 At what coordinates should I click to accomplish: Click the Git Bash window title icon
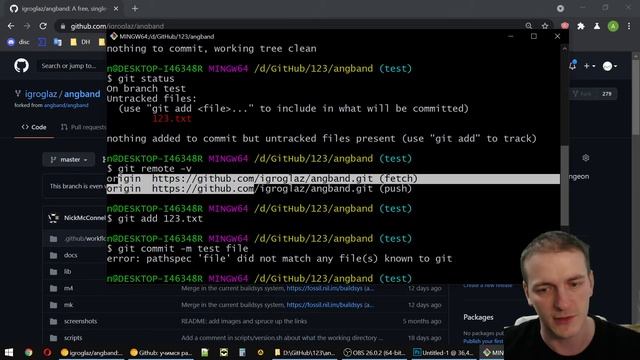point(114,36)
